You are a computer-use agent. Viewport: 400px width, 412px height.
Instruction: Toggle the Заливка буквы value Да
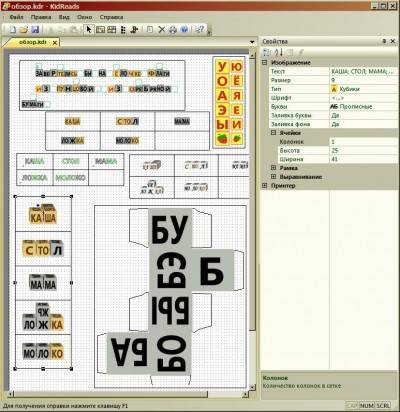[363, 115]
